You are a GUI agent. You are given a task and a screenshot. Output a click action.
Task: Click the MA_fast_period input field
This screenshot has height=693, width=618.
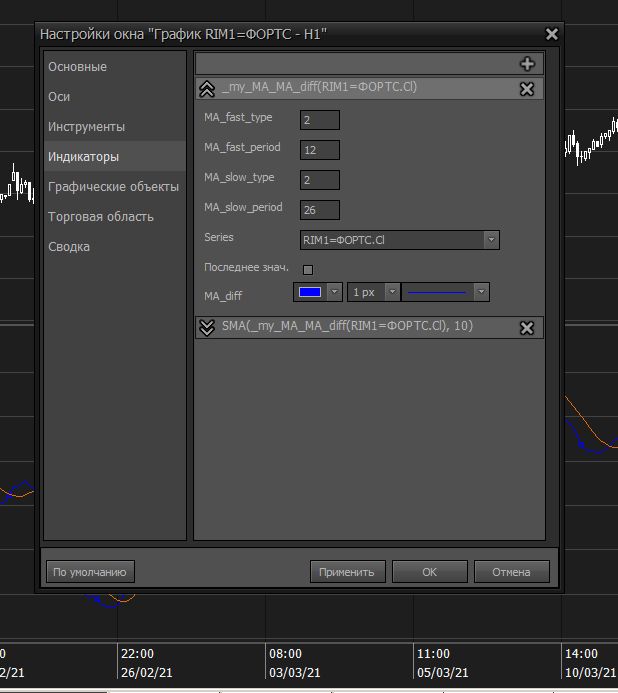tap(320, 150)
